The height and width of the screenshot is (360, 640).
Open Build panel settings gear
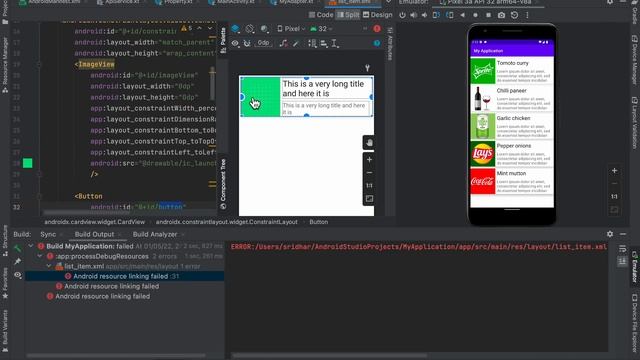pos(610,234)
